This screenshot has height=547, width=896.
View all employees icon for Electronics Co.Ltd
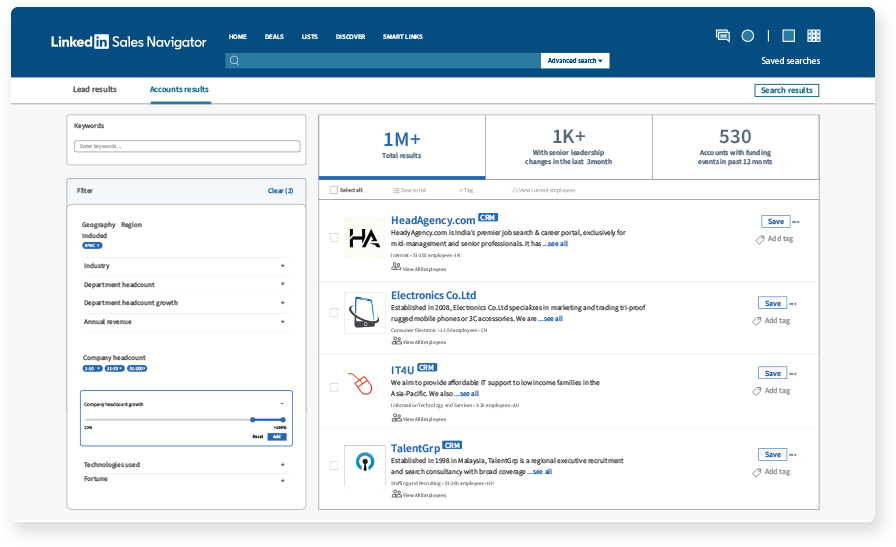tap(396, 341)
